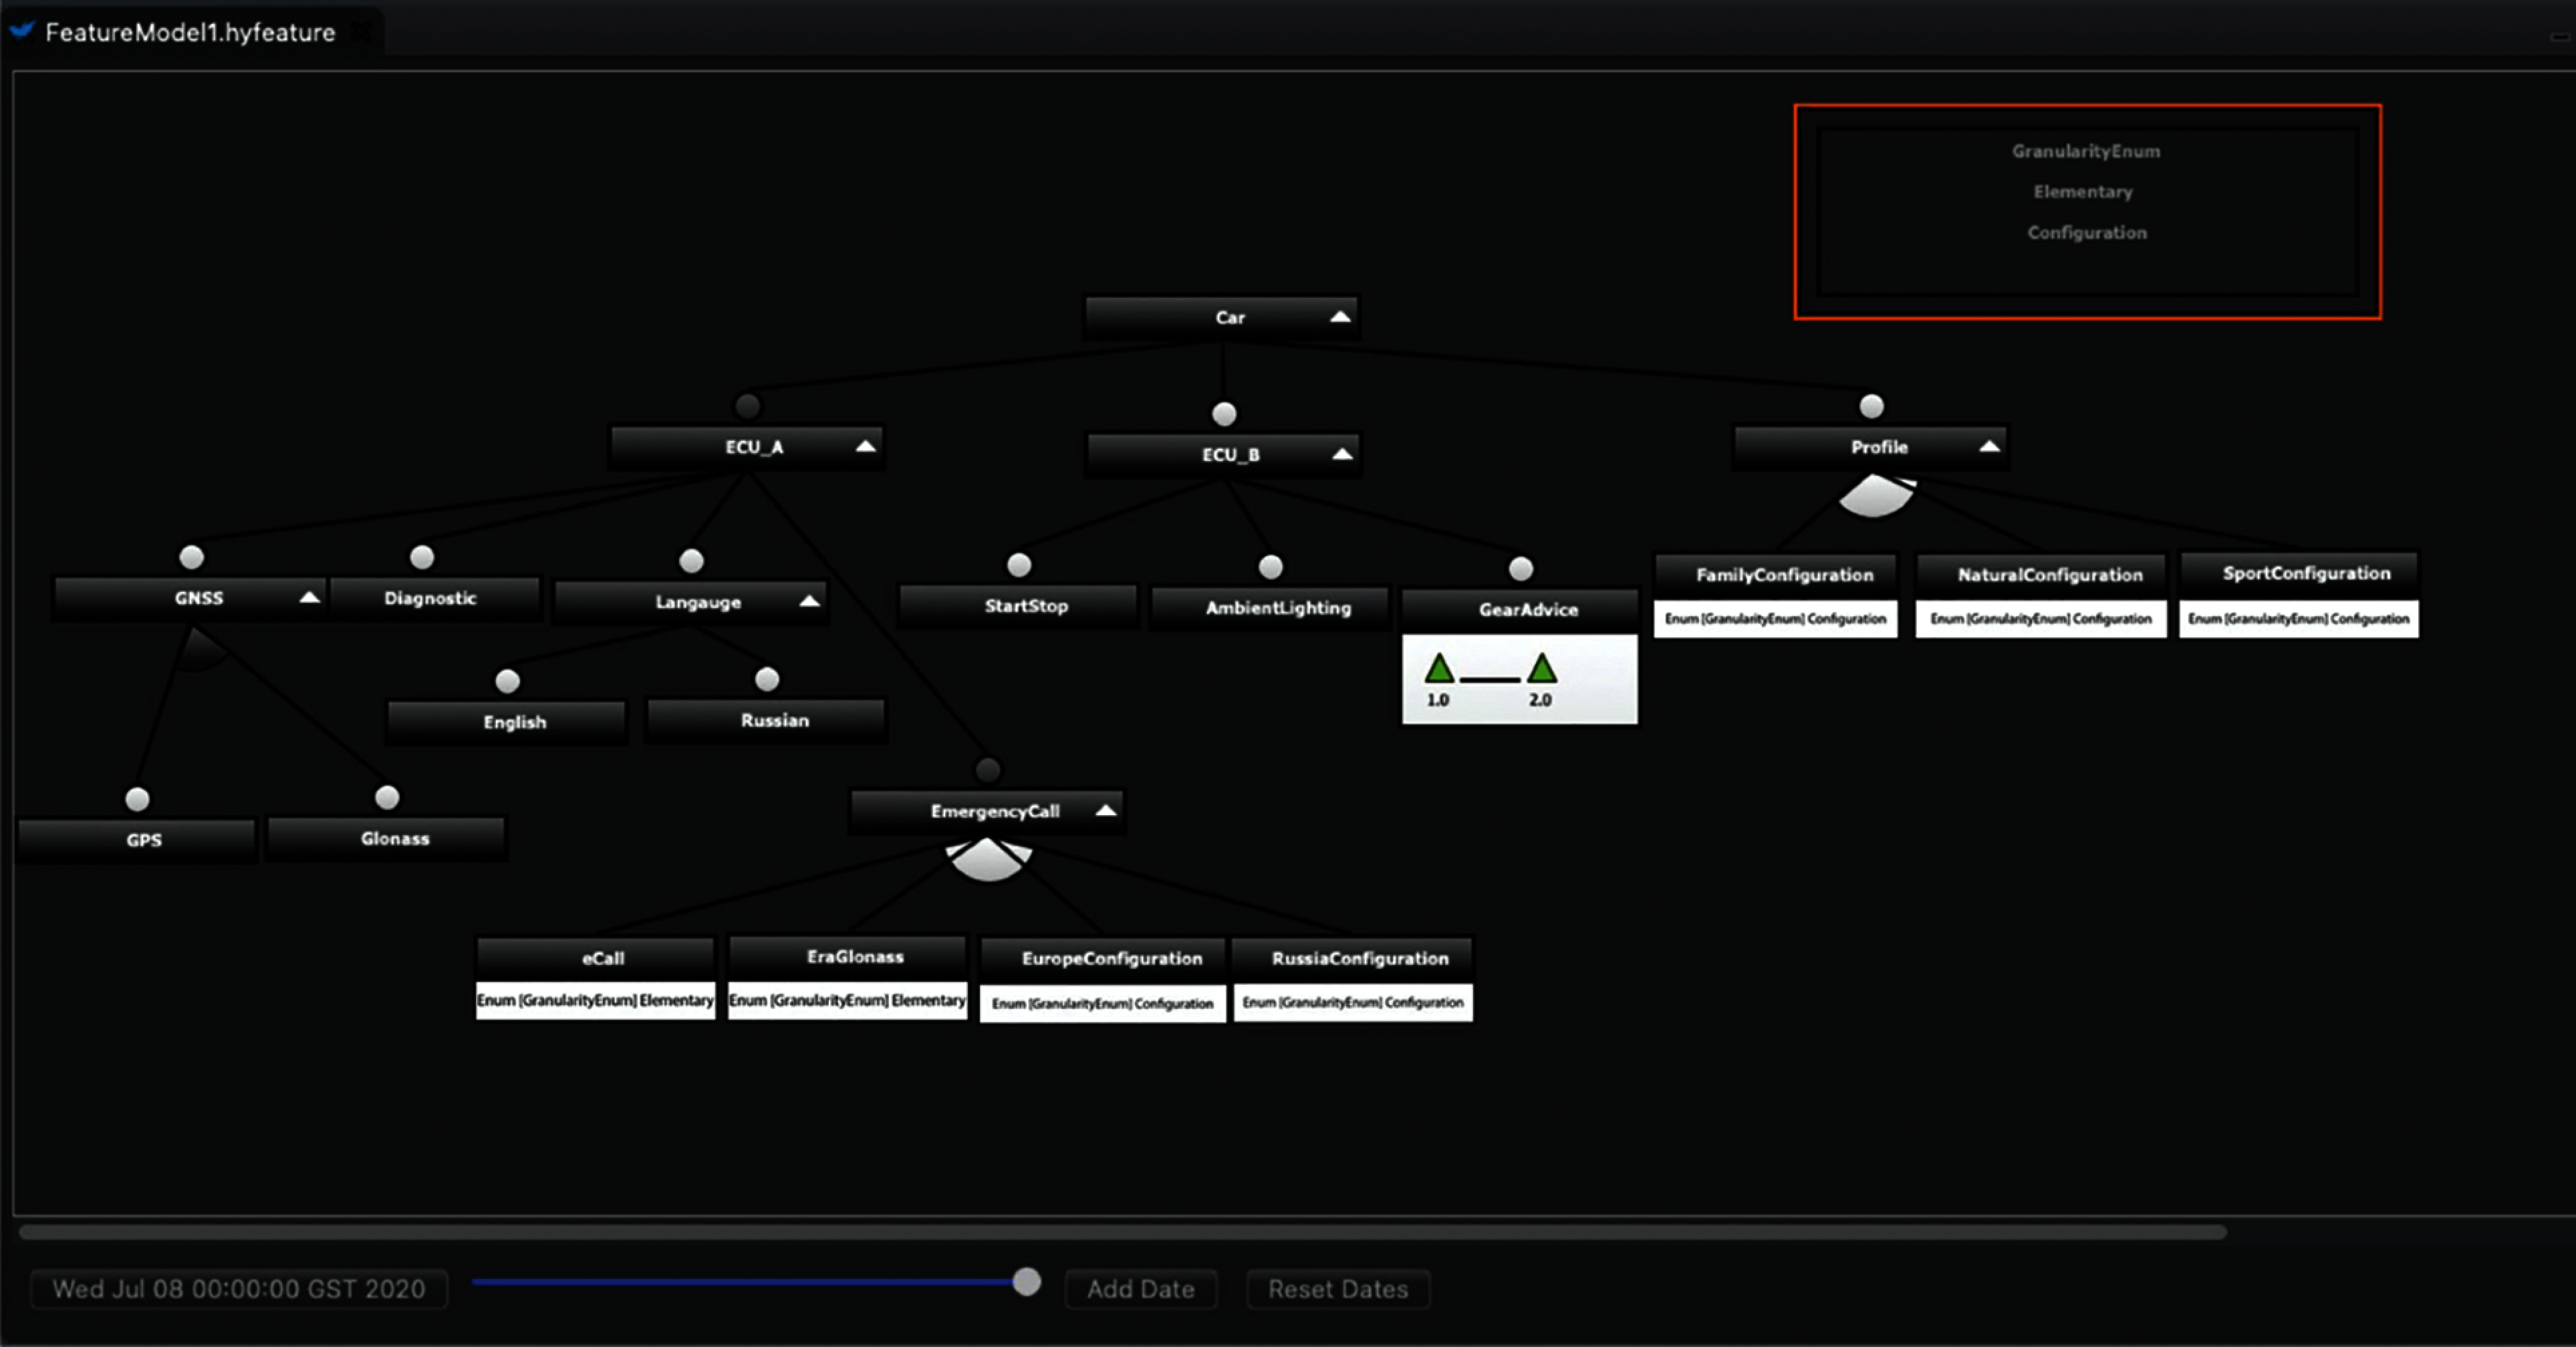Click the green version 2.0 triangle marker

(1541, 668)
